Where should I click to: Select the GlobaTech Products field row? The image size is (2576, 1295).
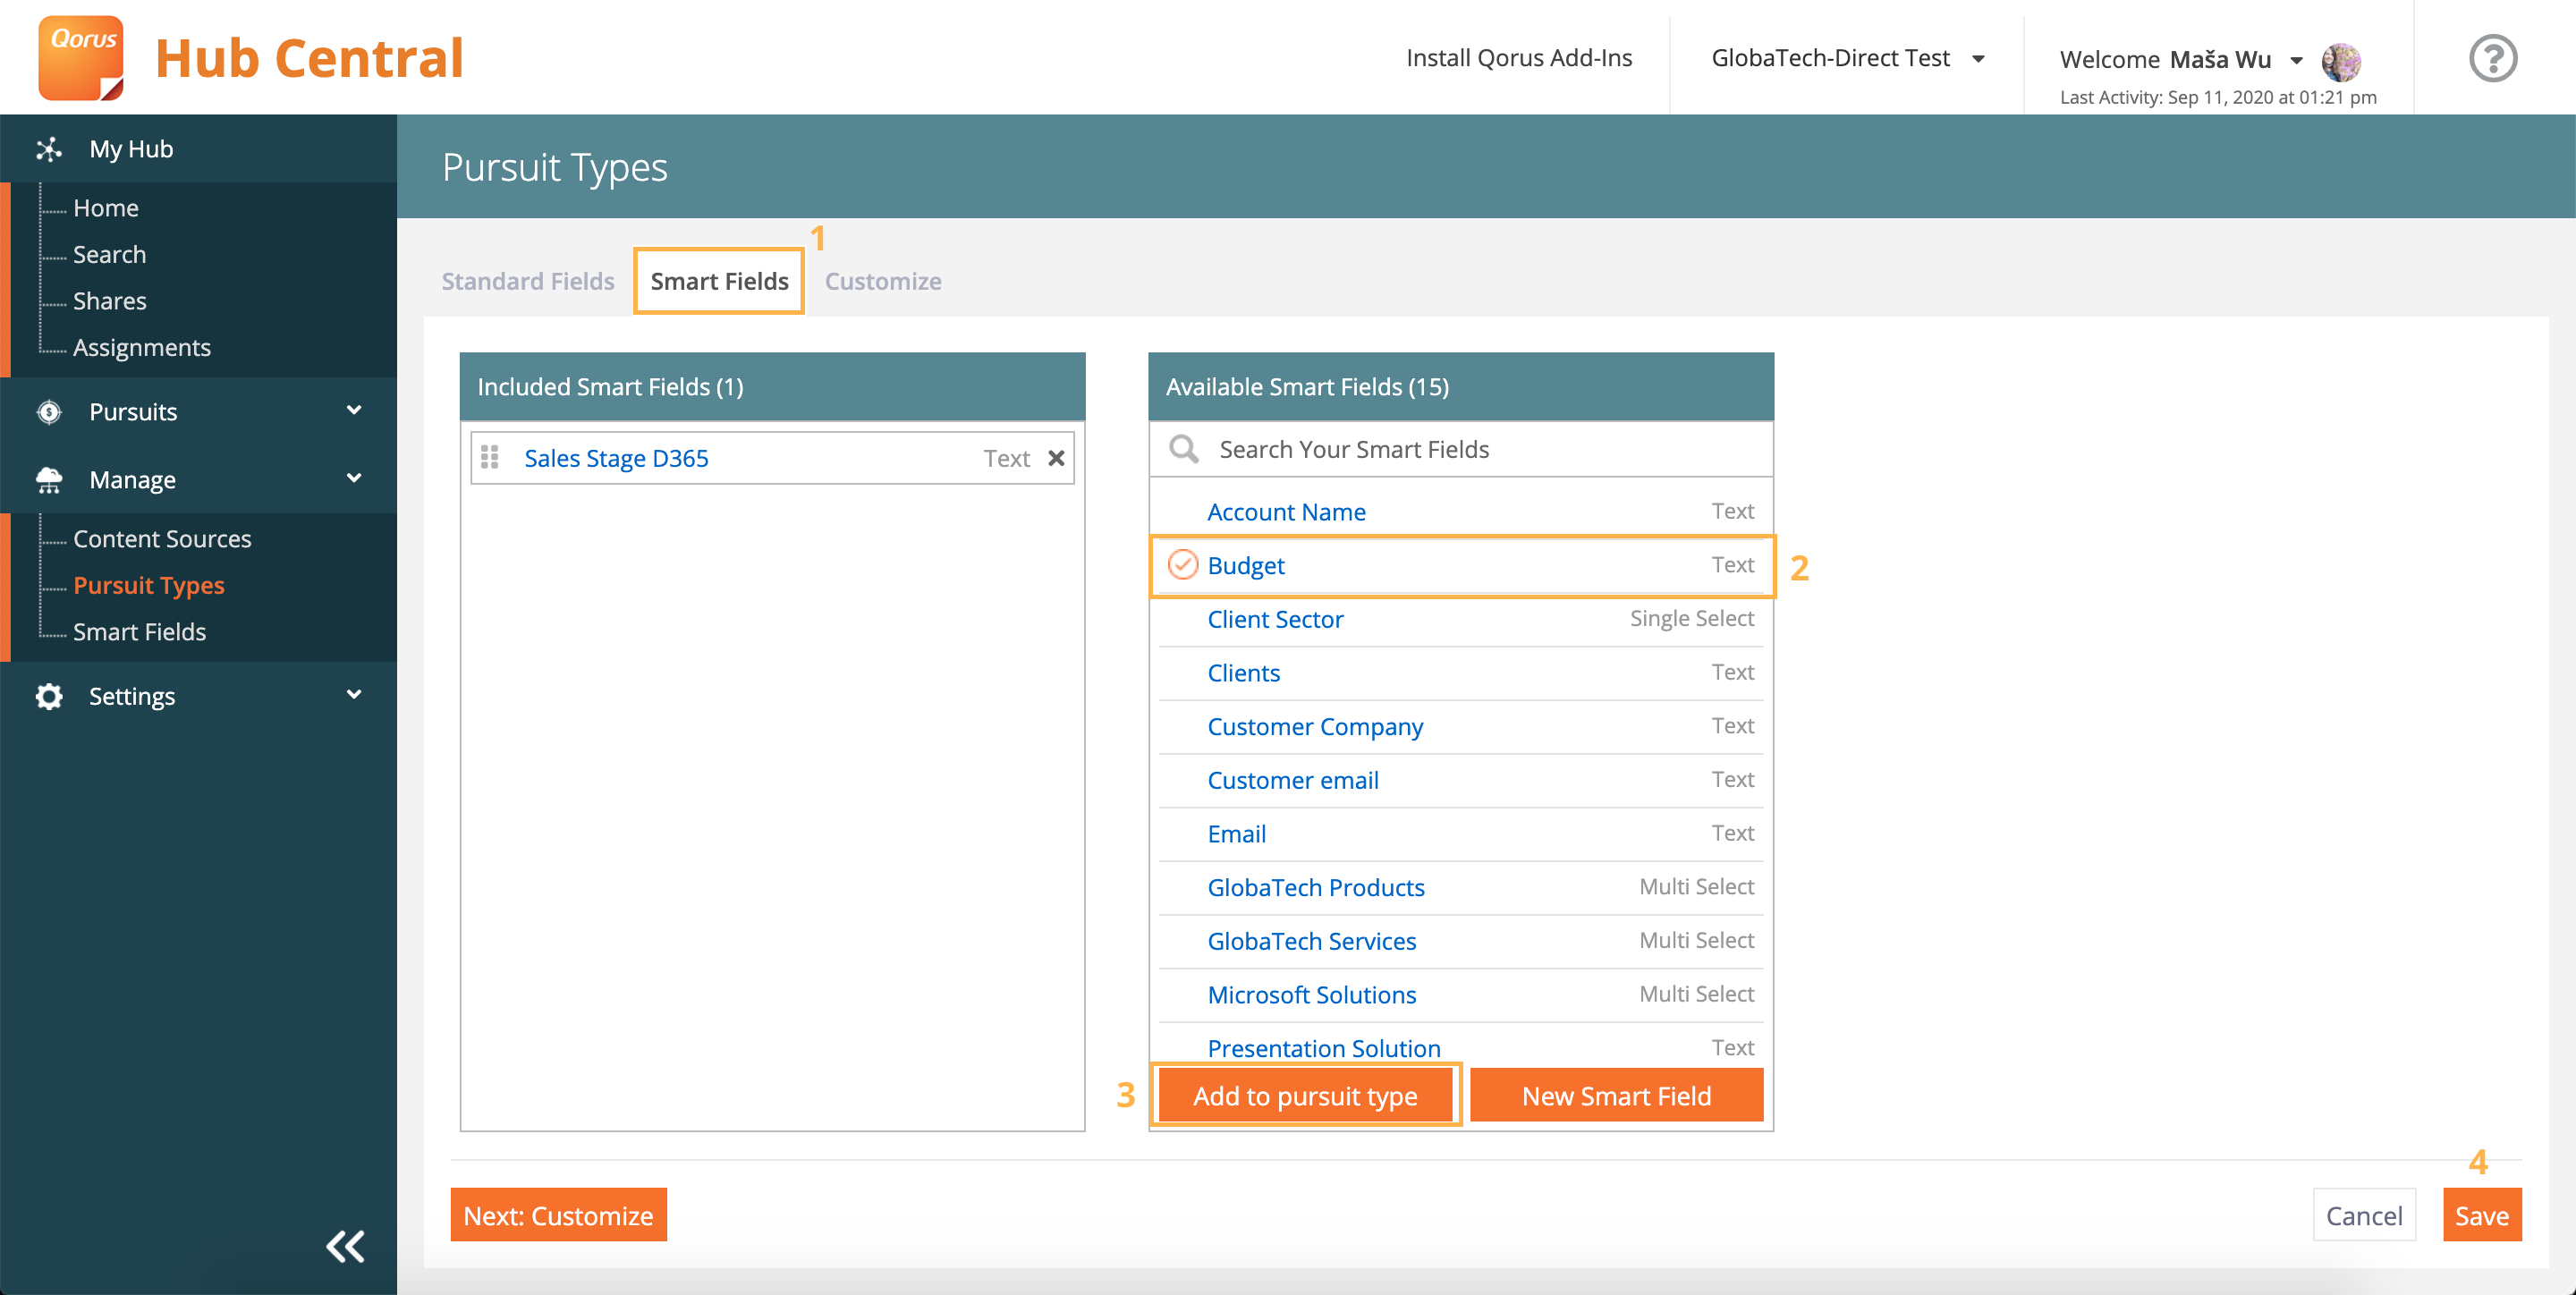[x=1315, y=887]
